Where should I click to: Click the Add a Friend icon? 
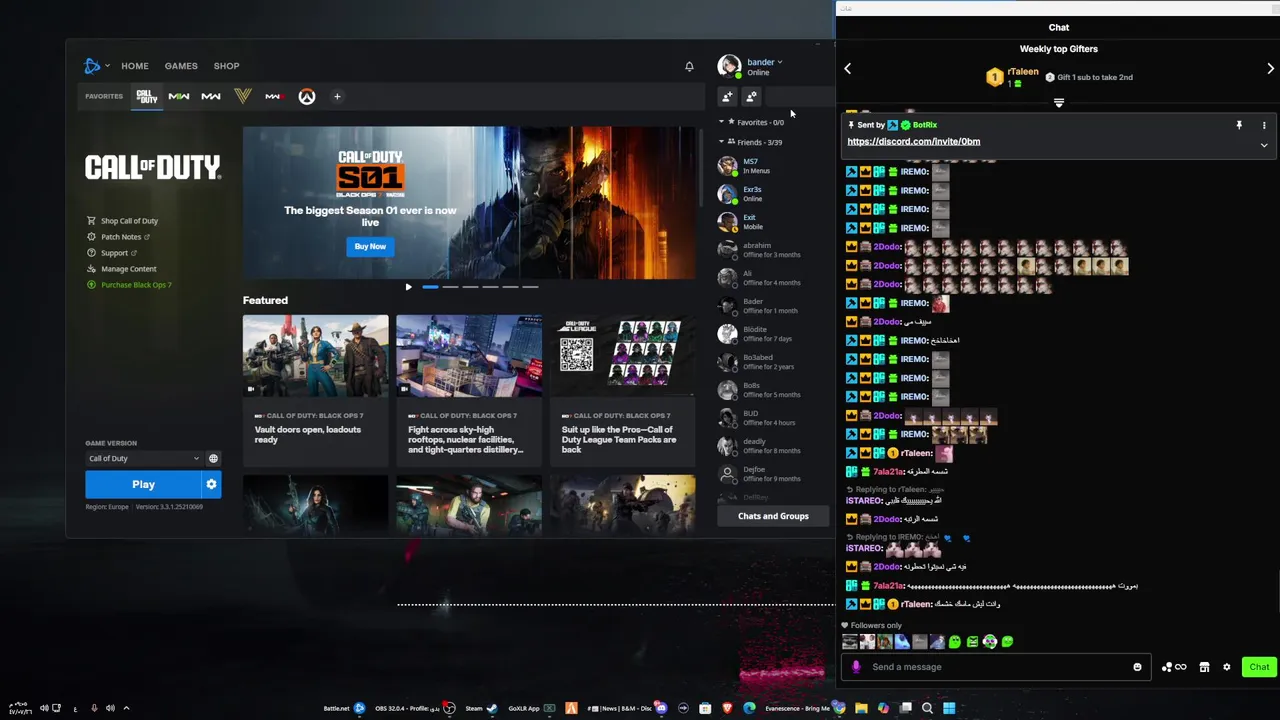727,96
